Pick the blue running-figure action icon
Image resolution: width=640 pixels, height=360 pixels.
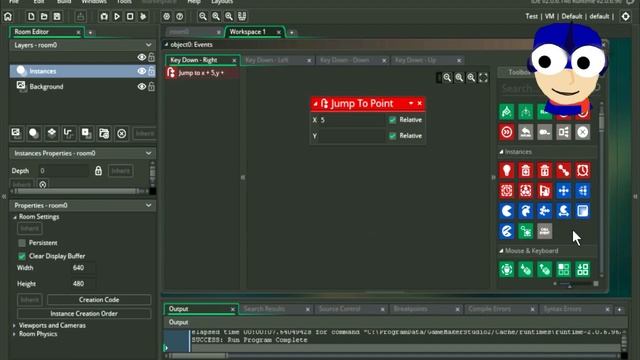(544, 211)
